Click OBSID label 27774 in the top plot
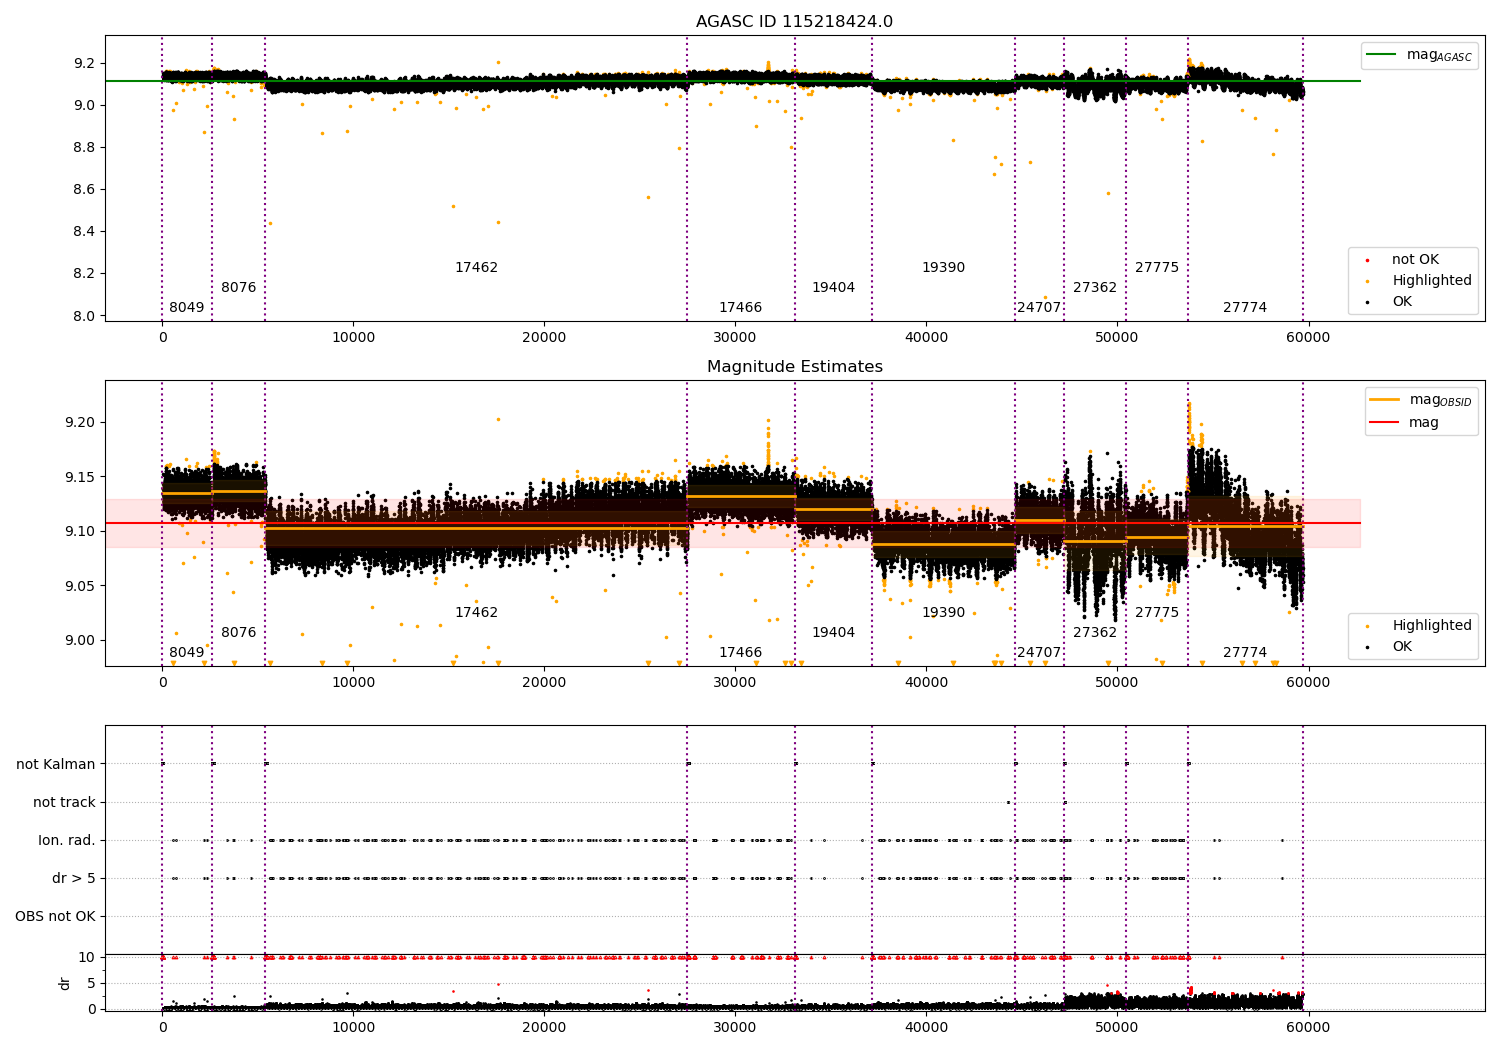 pos(1245,308)
